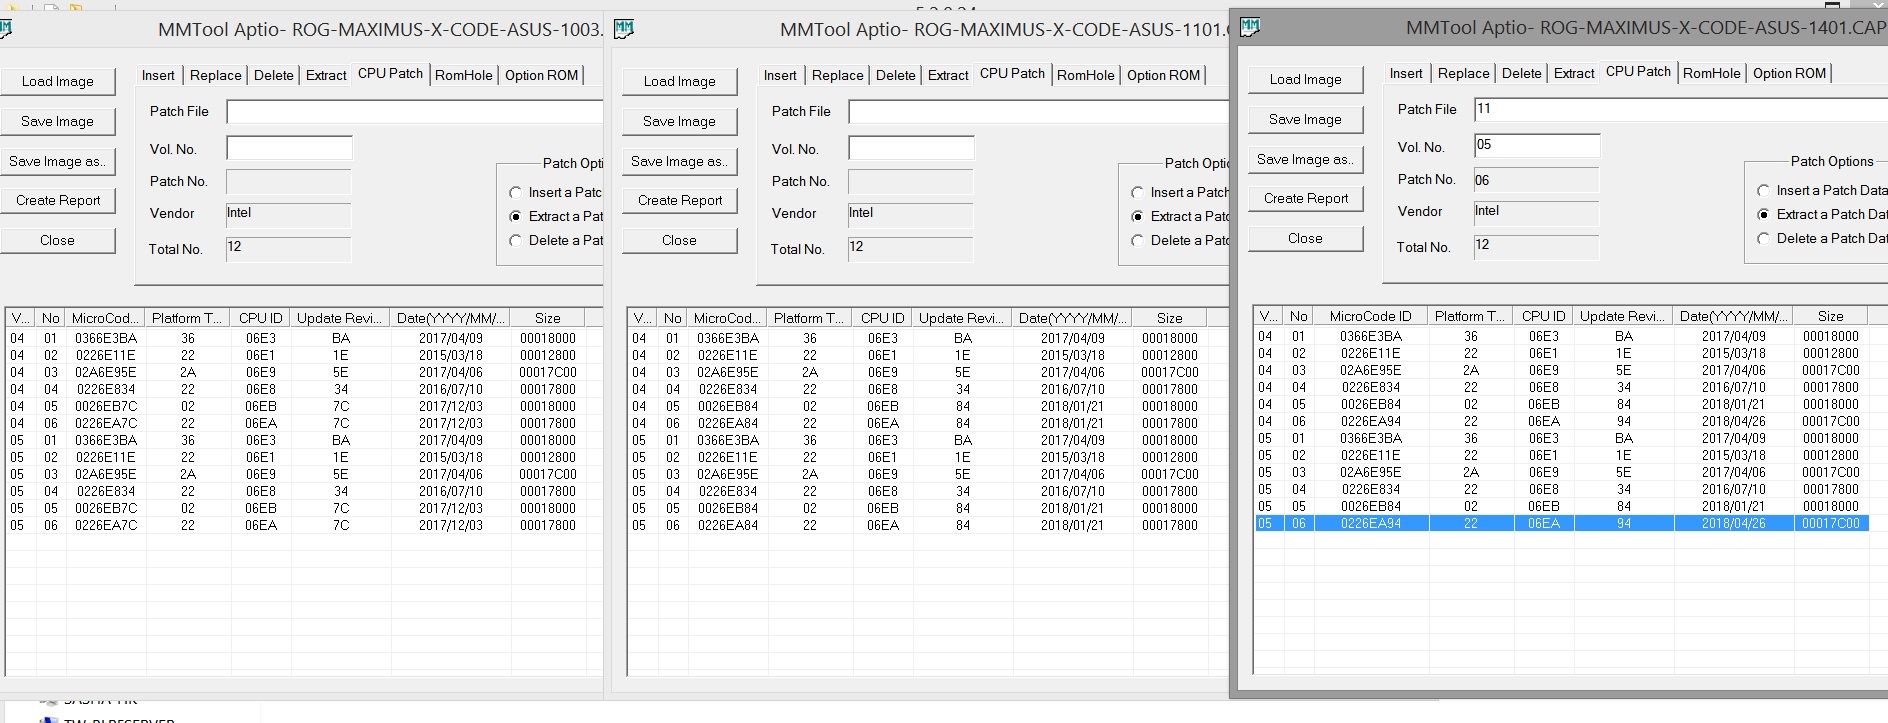Click Save Image in the 1401 window
The image size is (1888, 723).
(x=1306, y=119)
